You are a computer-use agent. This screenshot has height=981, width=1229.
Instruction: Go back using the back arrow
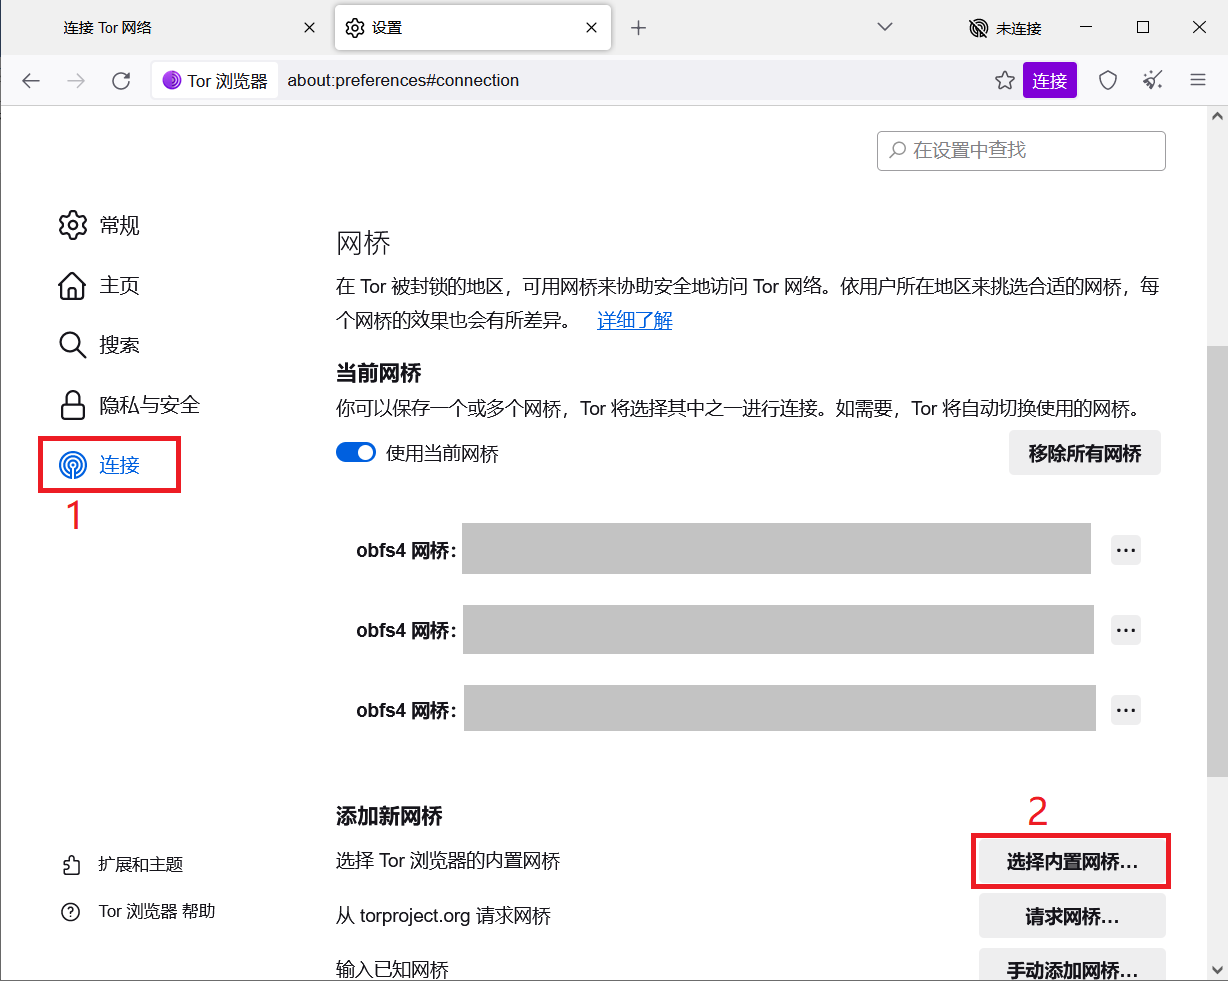pyautogui.click(x=31, y=81)
